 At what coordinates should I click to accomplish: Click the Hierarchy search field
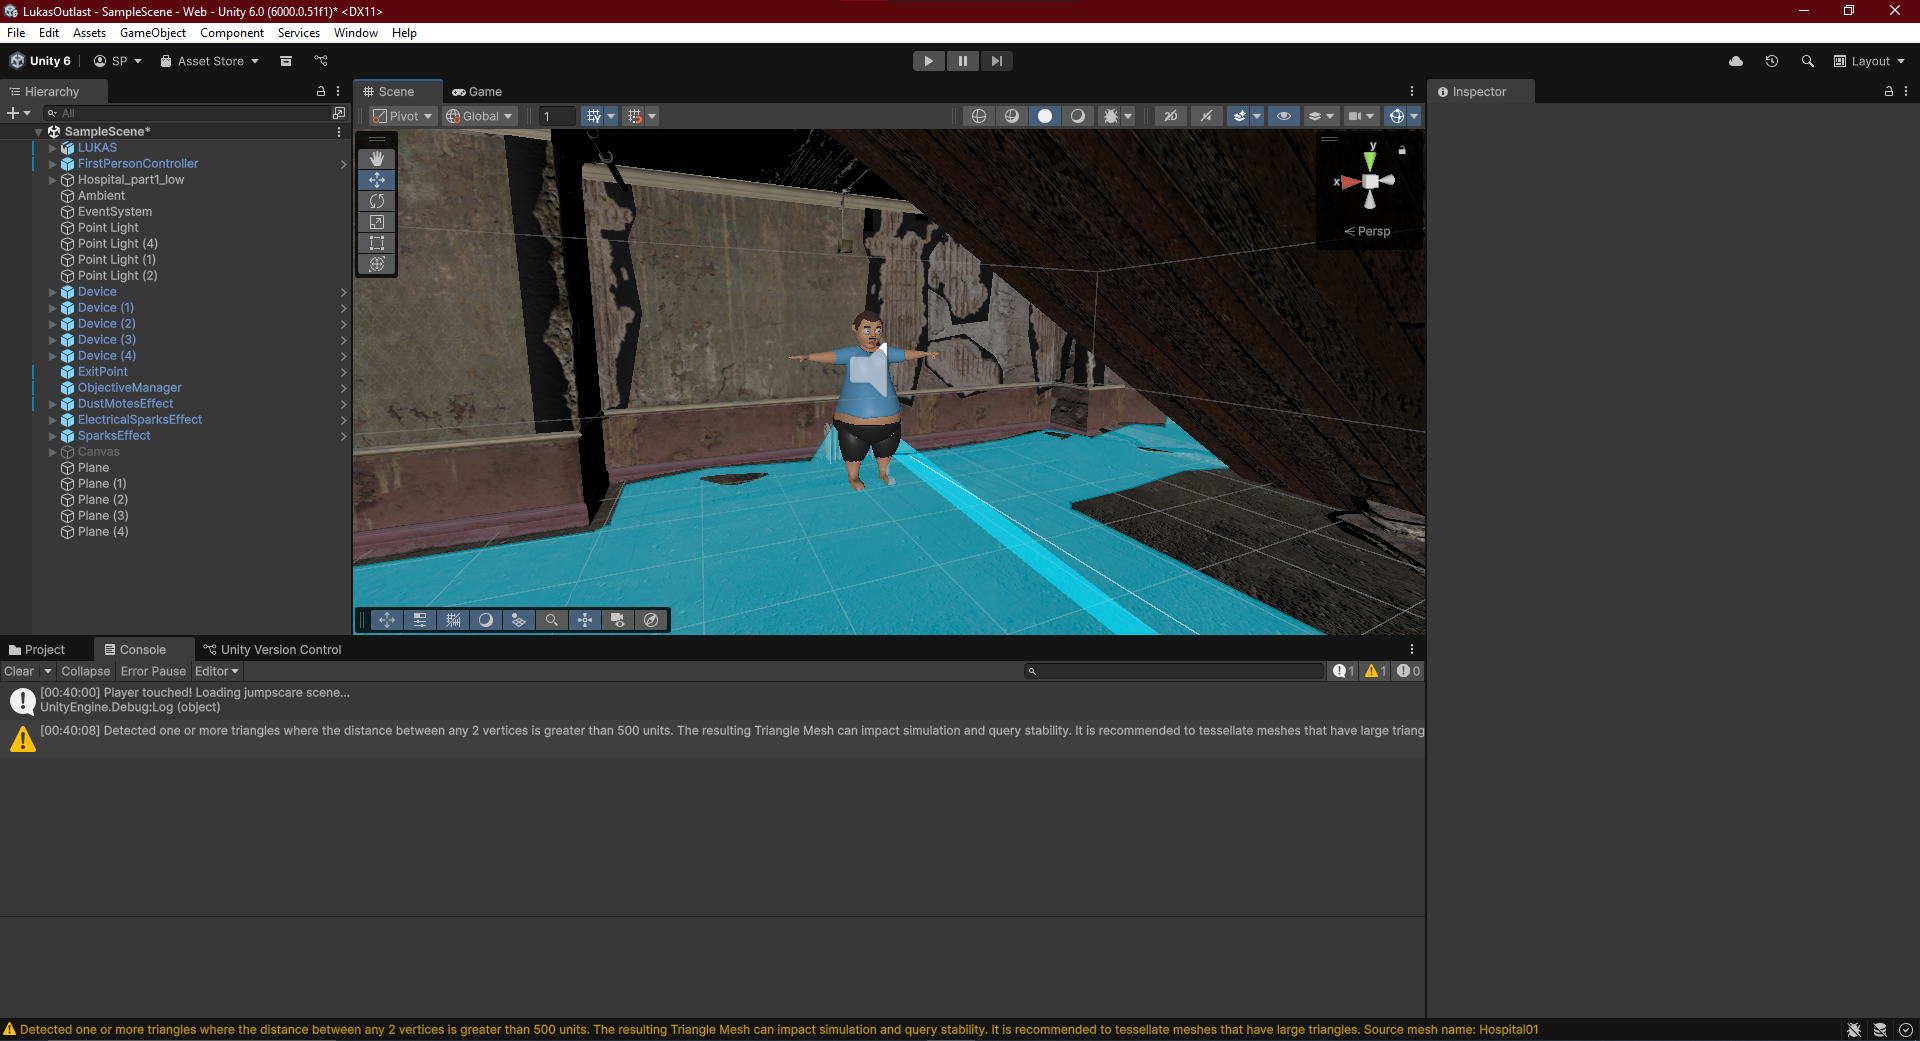click(x=190, y=113)
